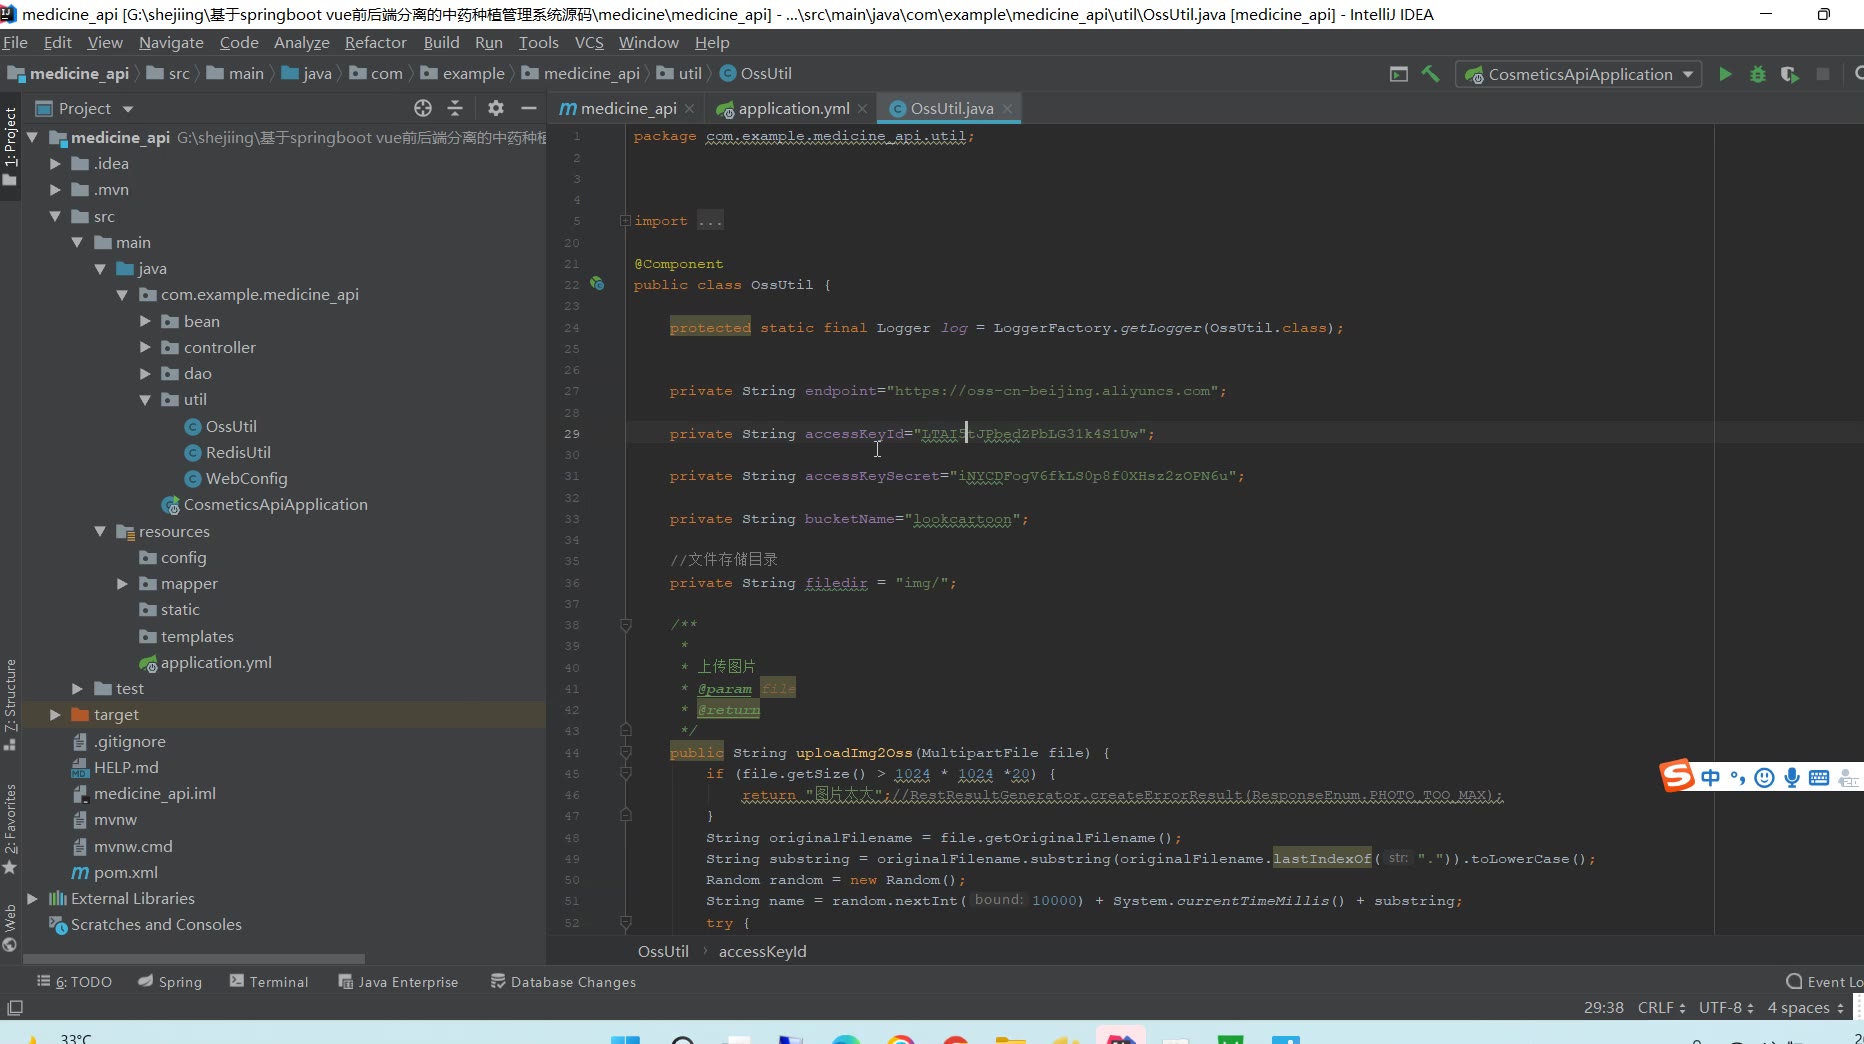The height and width of the screenshot is (1044, 1864).
Task: Collapse the util package in the tree
Action: (145, 400)
